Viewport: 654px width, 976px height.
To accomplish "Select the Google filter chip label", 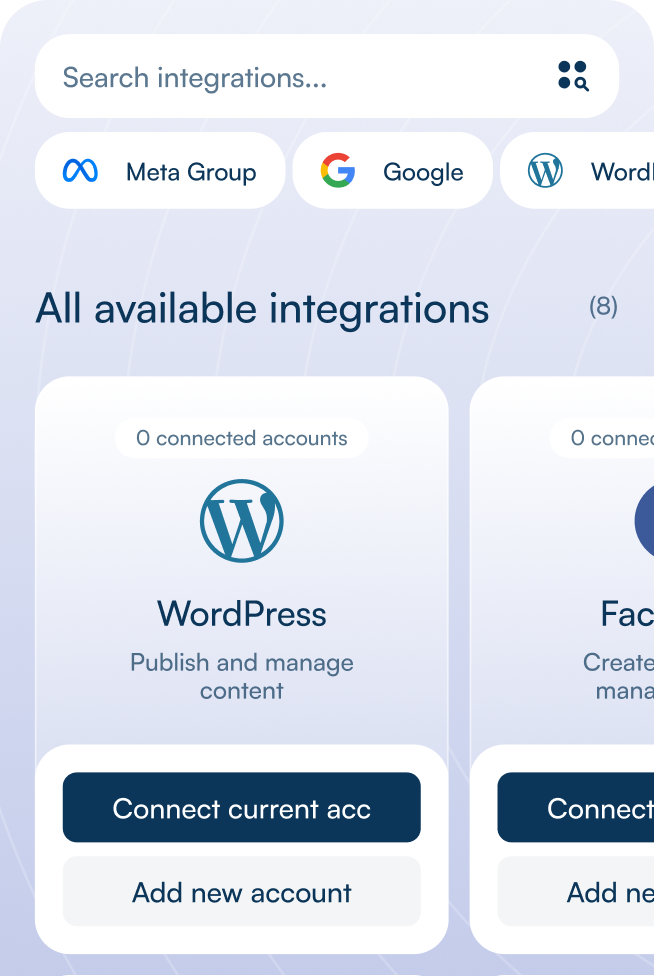I will click(x=423, y=172).
